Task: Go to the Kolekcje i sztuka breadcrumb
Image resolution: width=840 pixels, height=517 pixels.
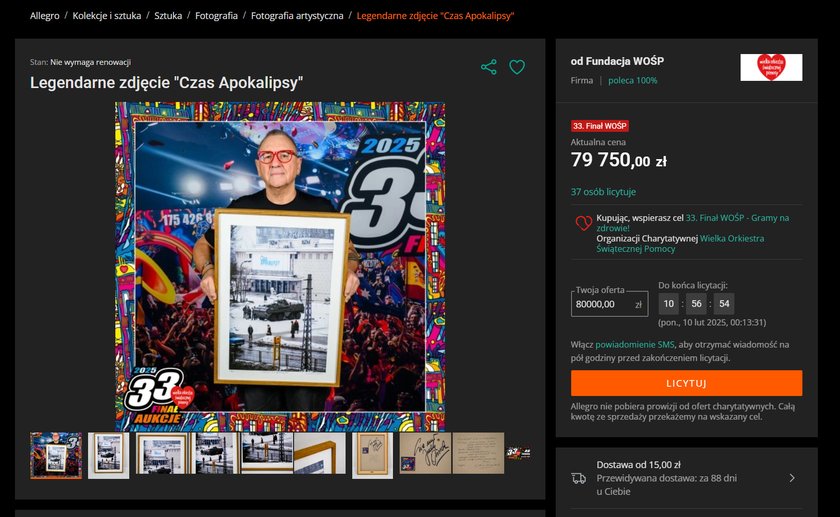Action: coord(107,16)
